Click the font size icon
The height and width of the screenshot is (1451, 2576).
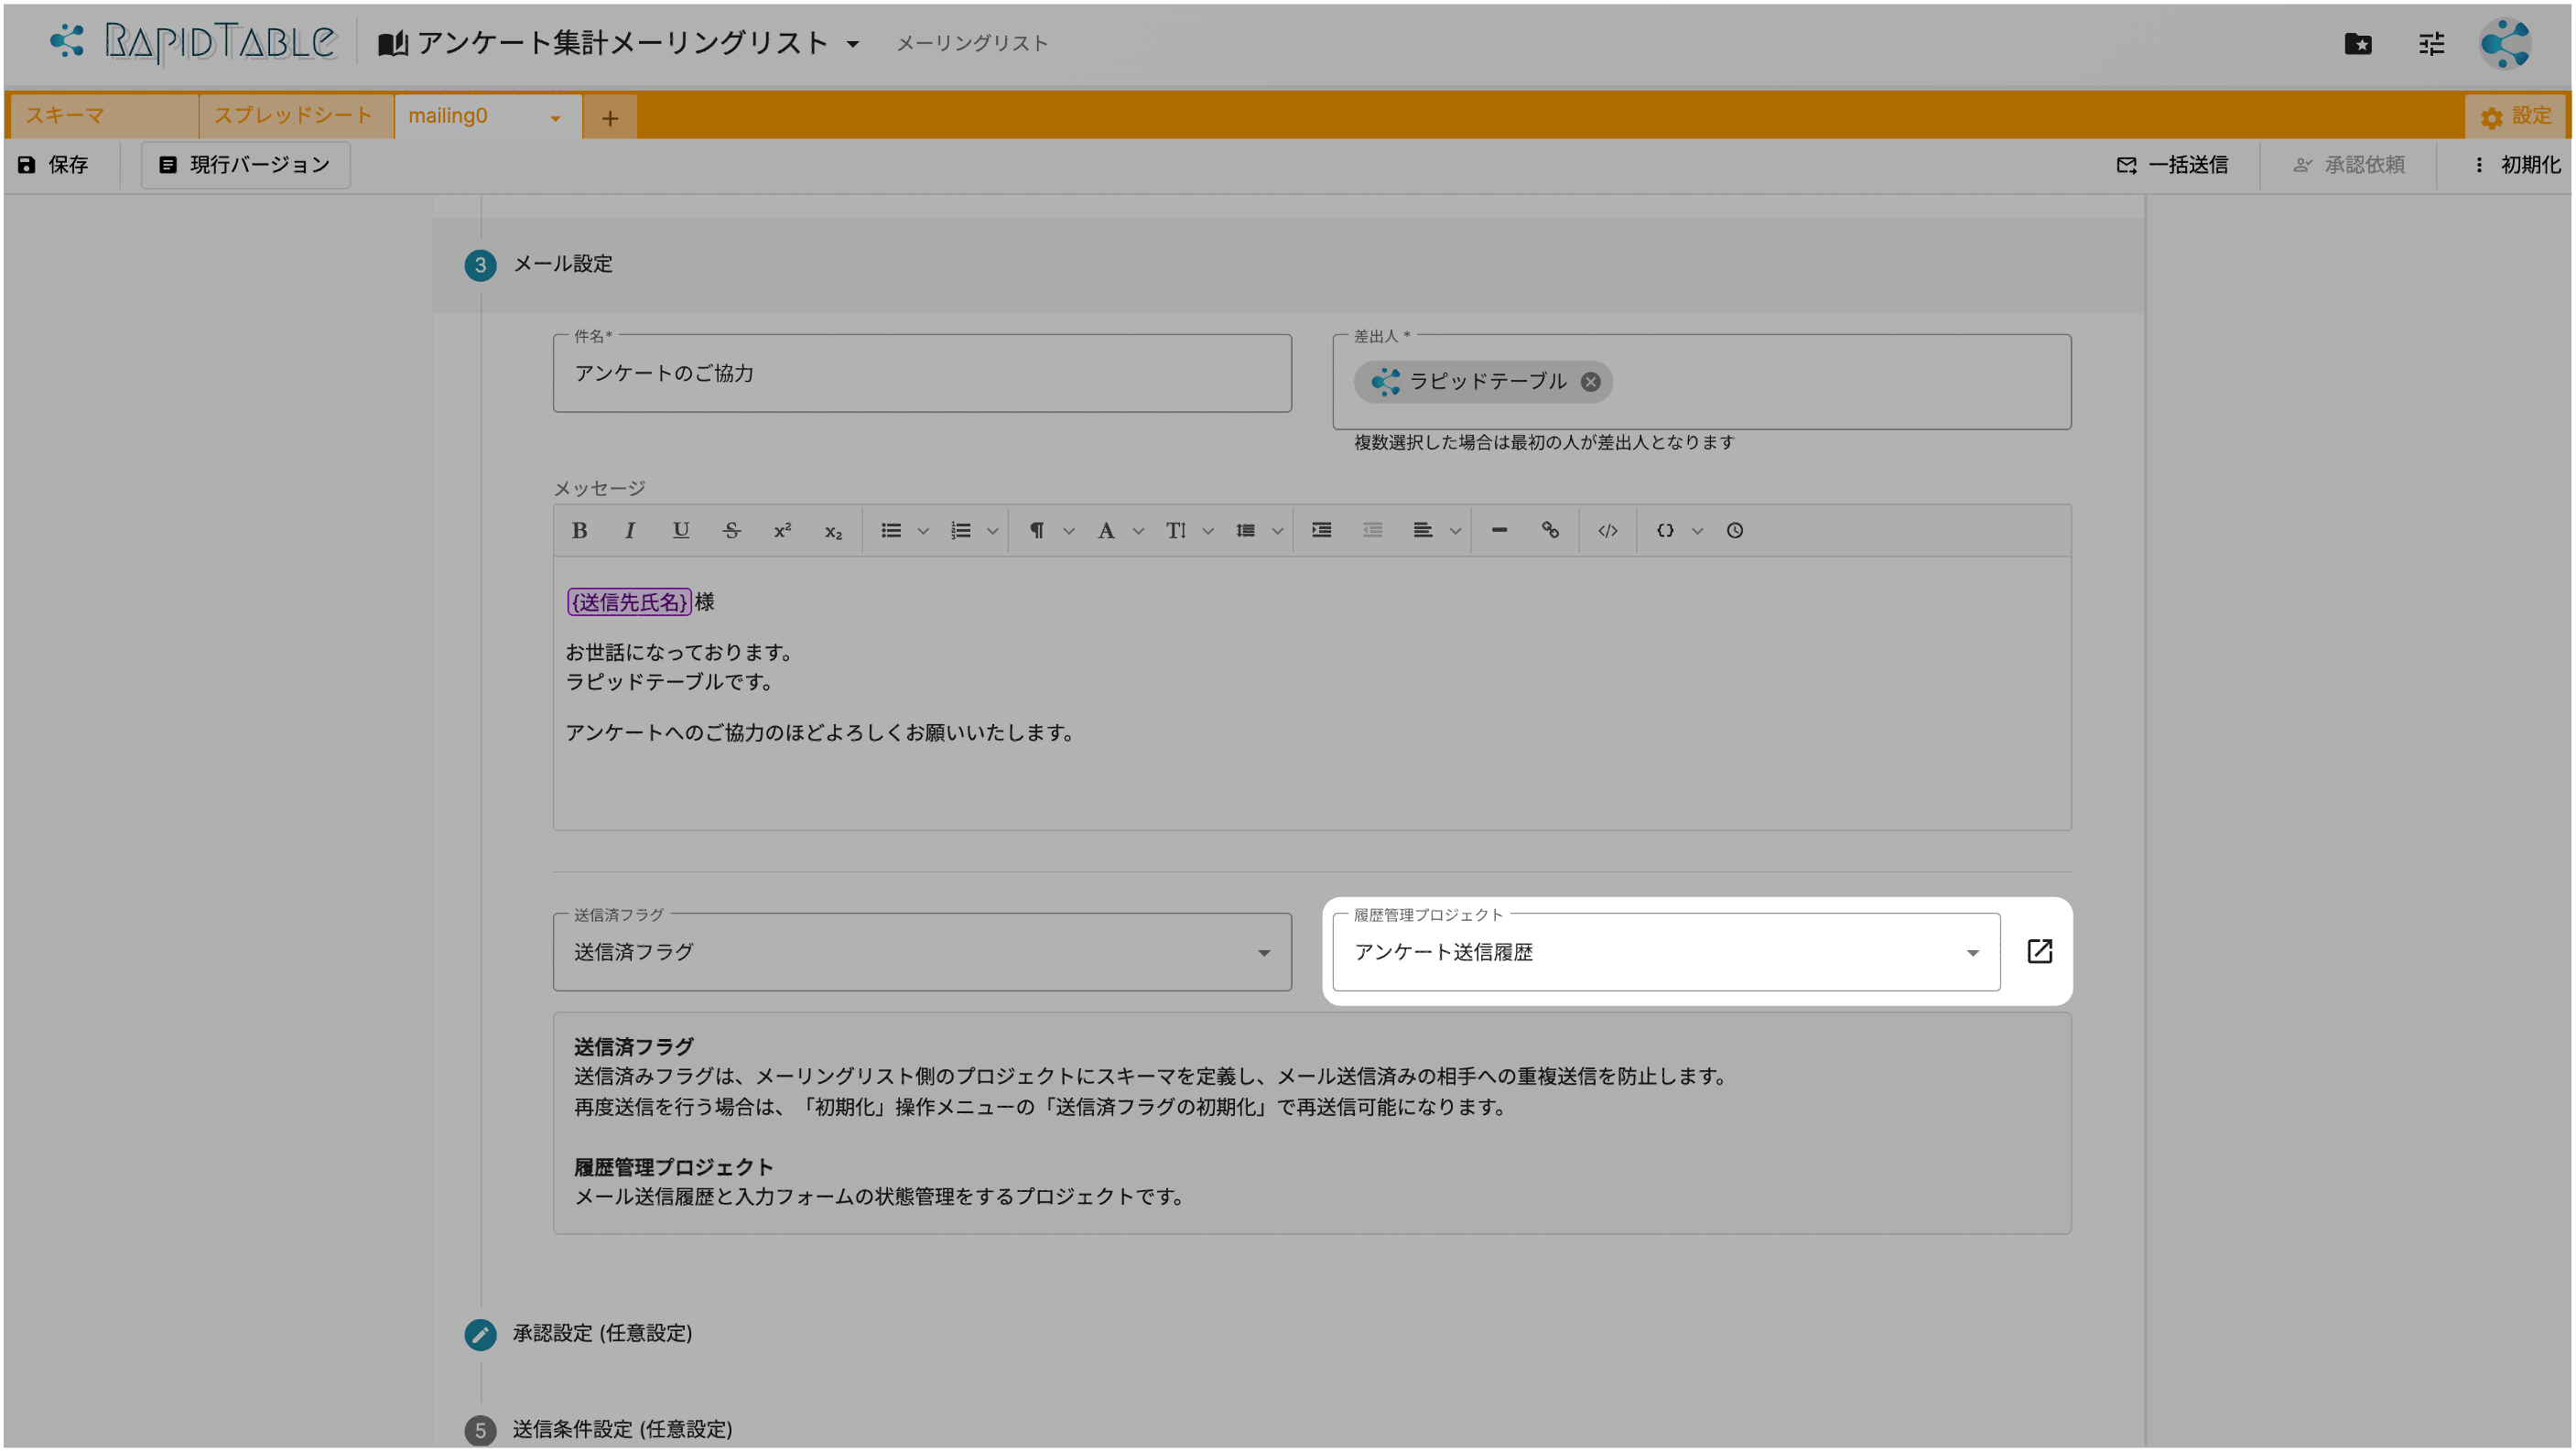point(1176,531)
